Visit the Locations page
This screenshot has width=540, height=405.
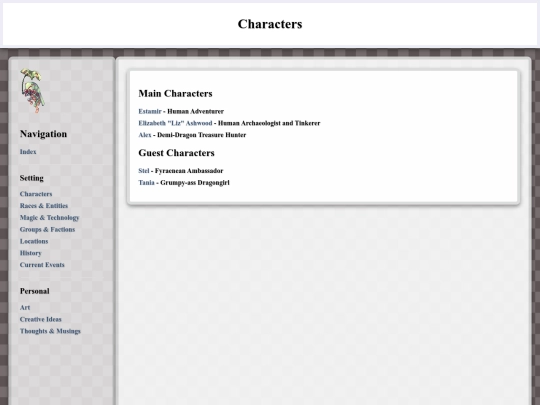click(x=34, y=241)
